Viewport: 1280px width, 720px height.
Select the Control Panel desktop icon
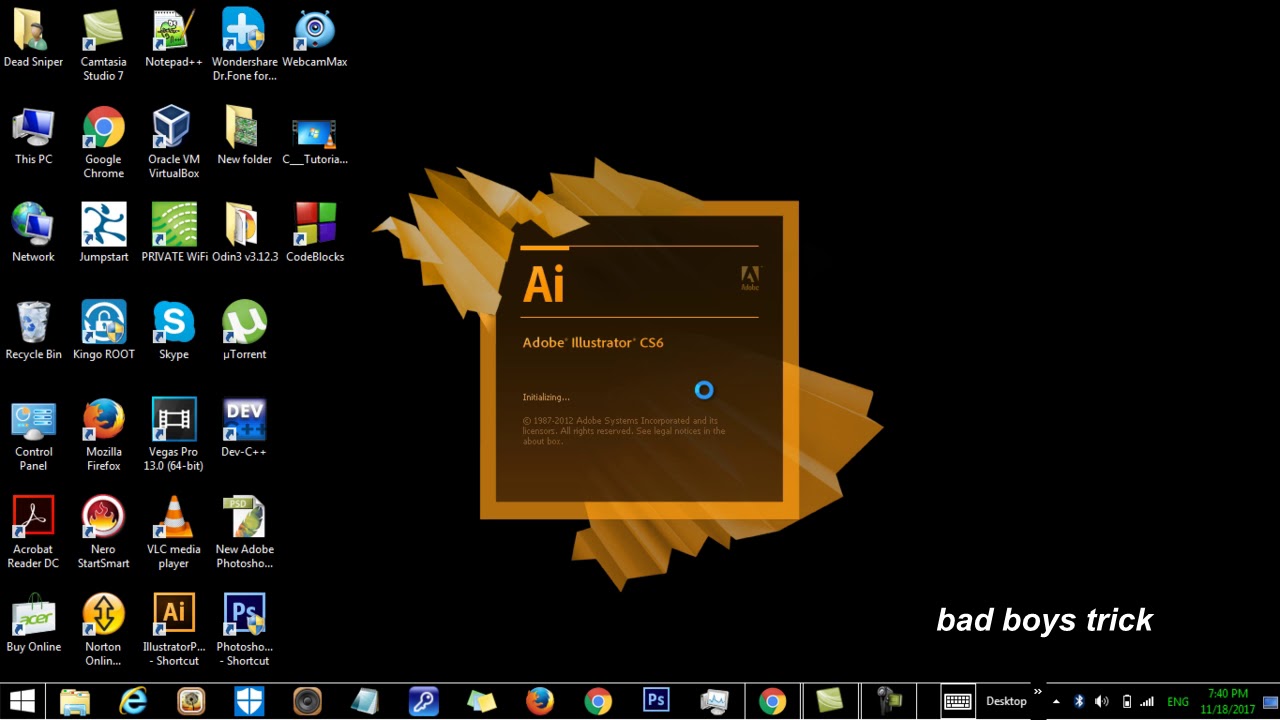[33, 435]
